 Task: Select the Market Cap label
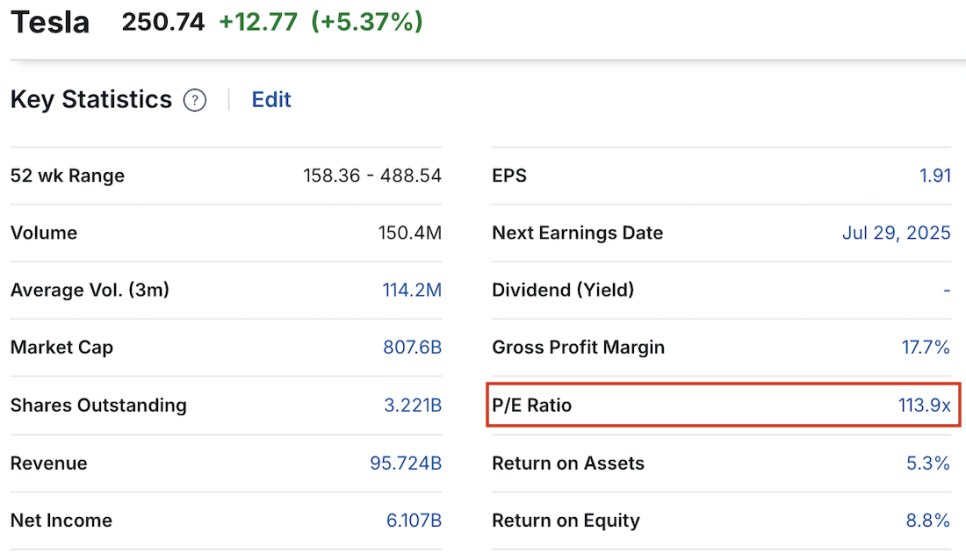62,347
